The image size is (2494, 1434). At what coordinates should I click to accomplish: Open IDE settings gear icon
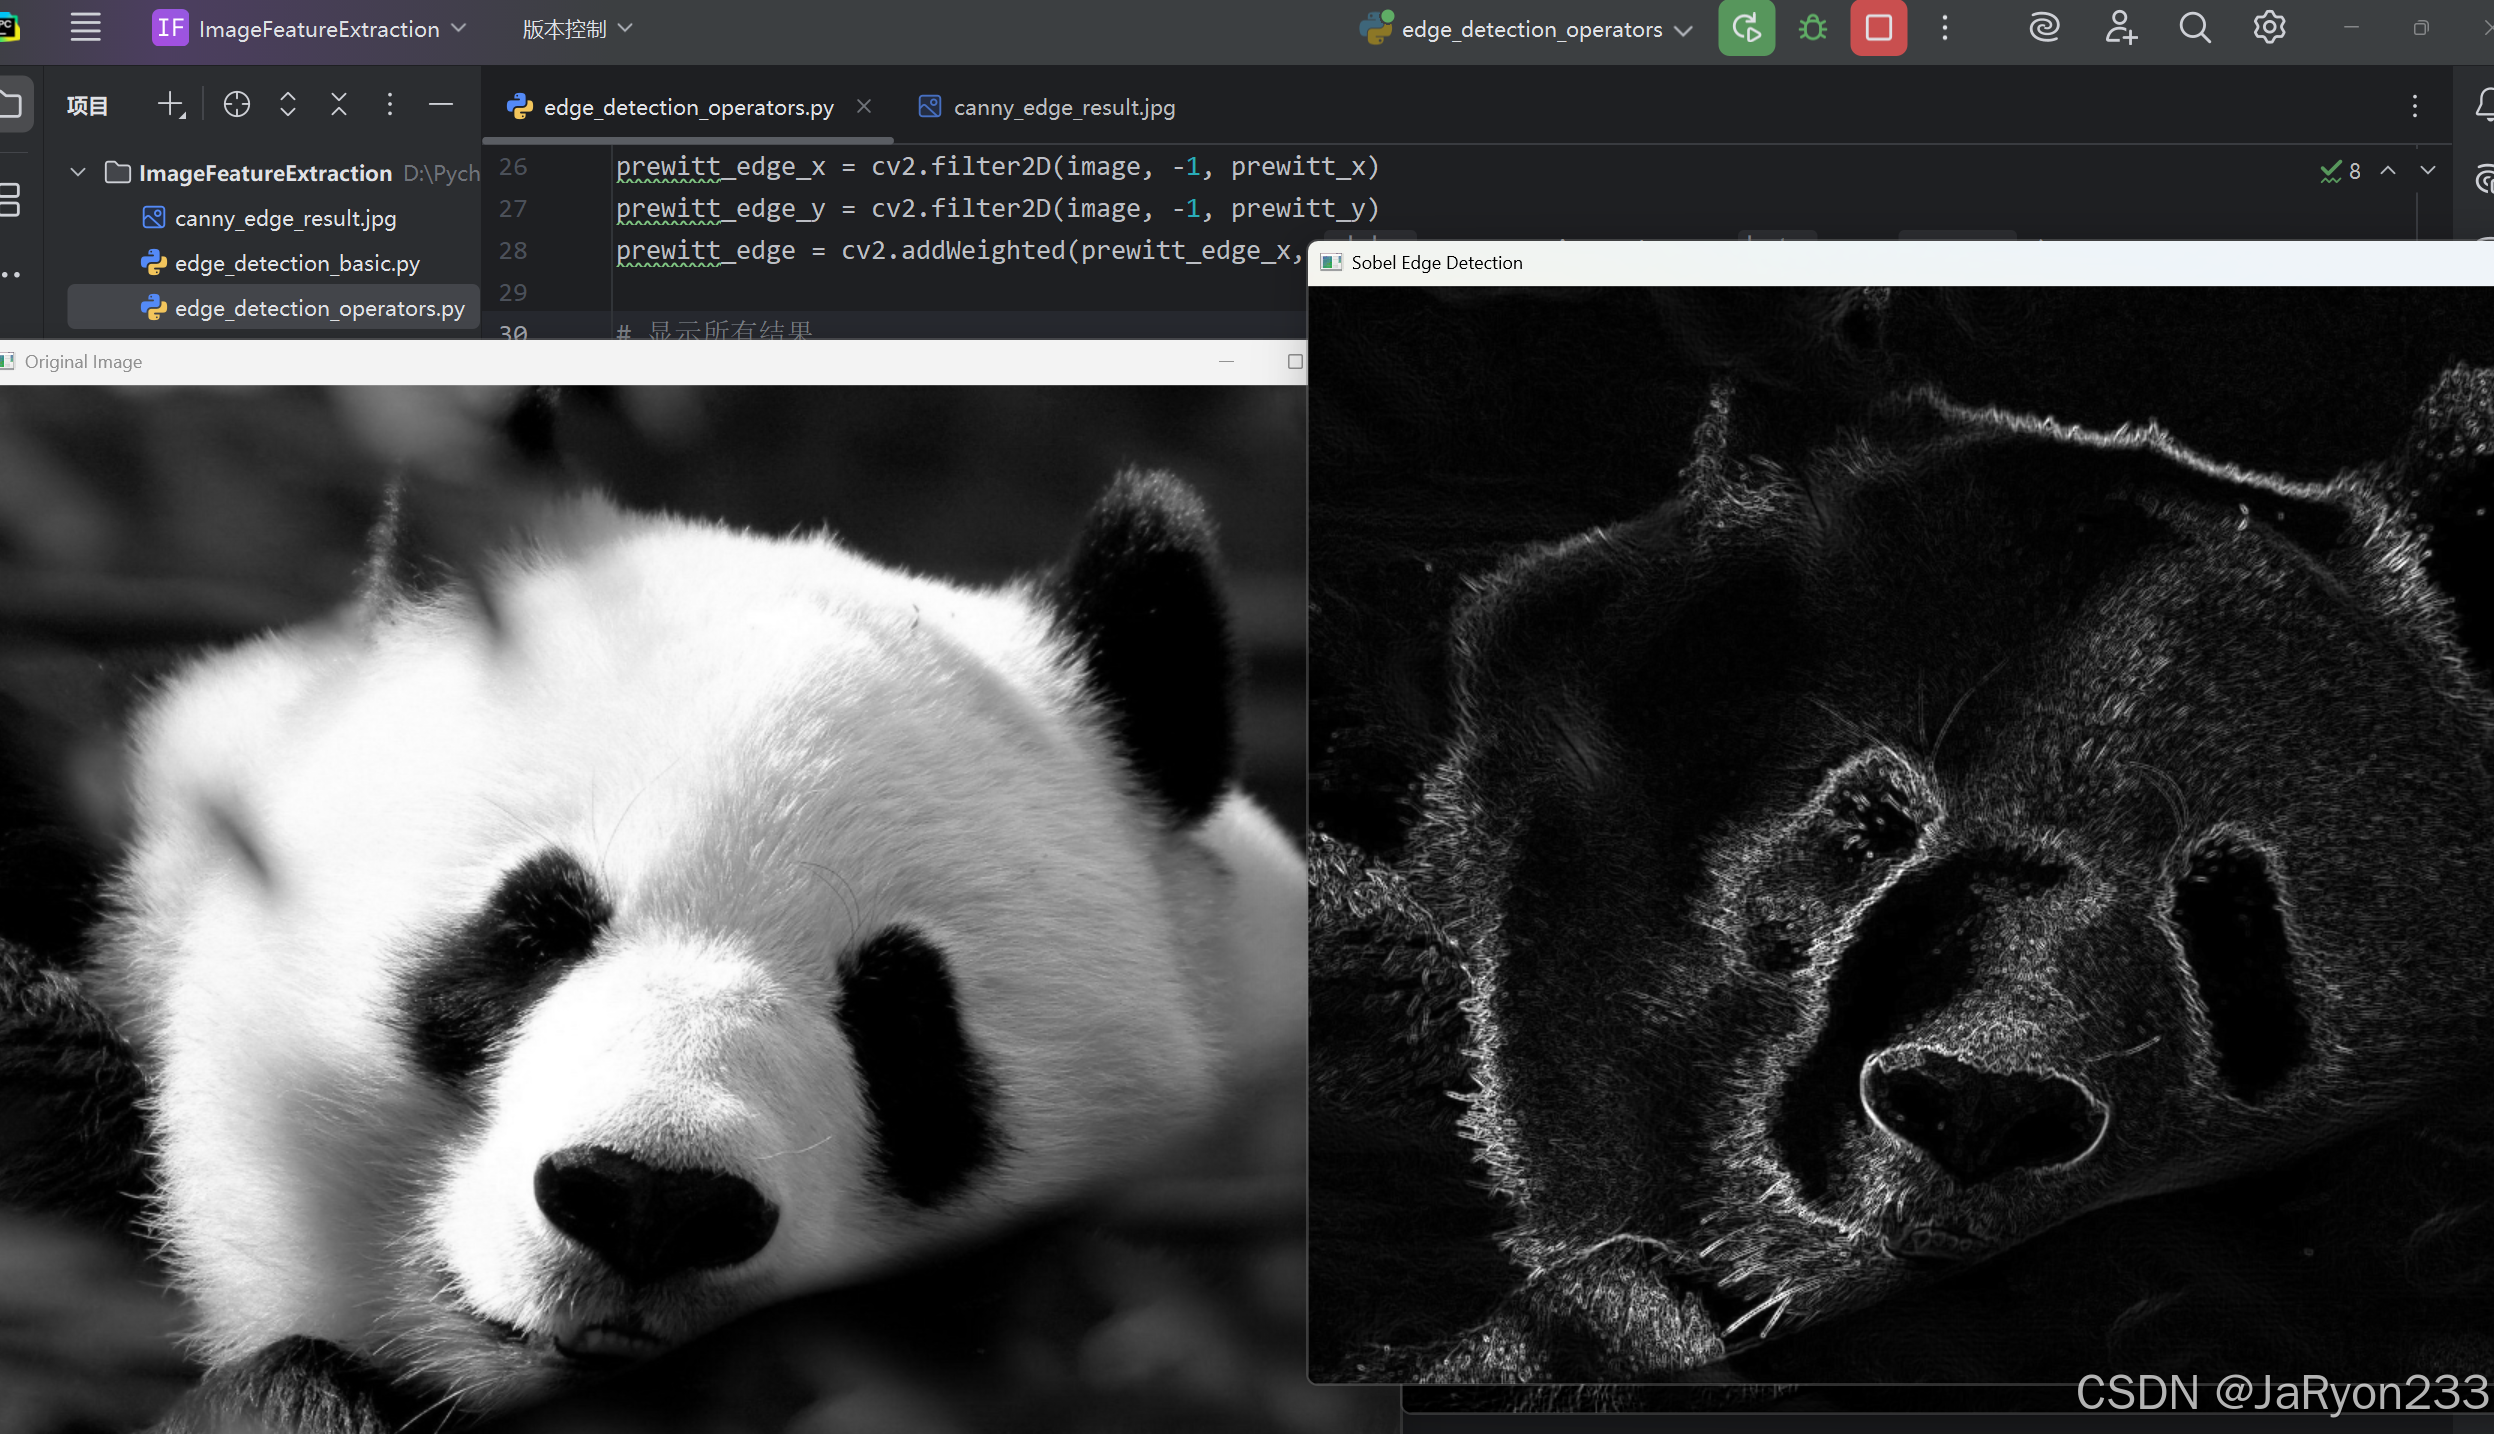click(2269, 28)
